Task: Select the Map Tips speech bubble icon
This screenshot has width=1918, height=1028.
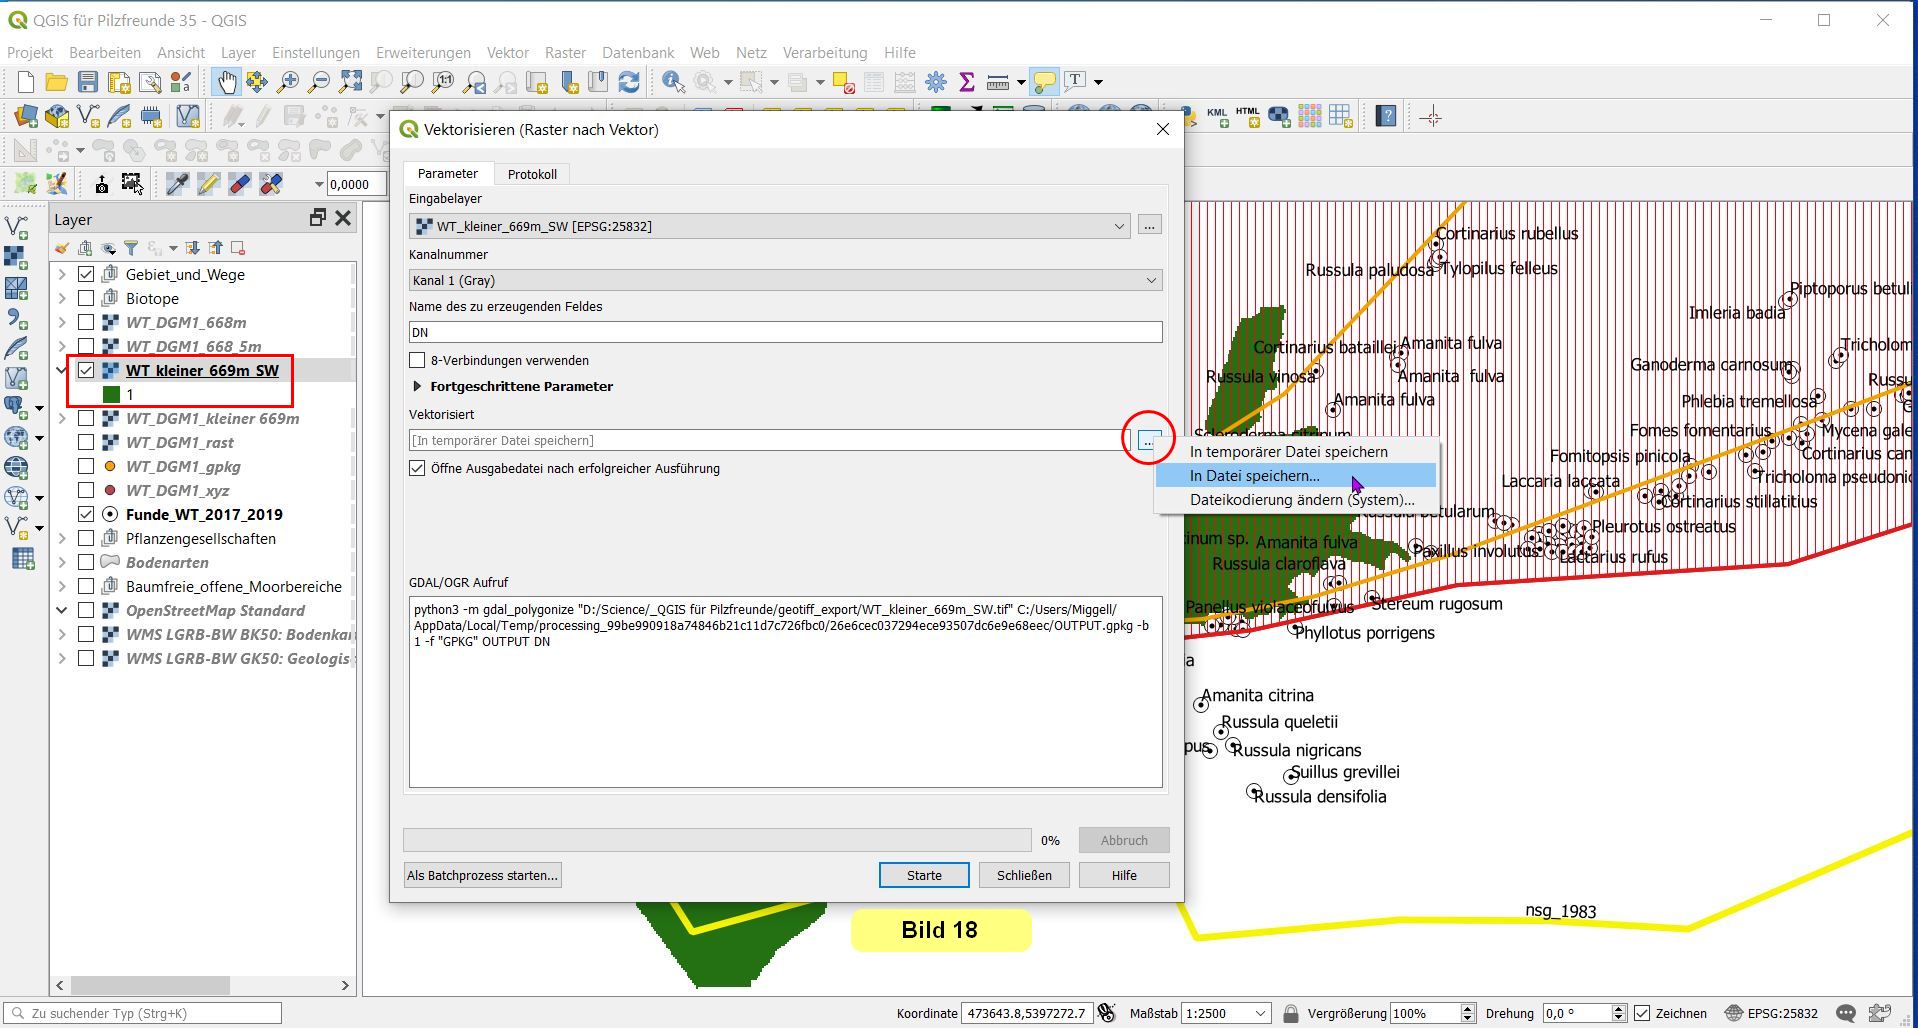Action: pyautogui.click(x=1044, y=82)
